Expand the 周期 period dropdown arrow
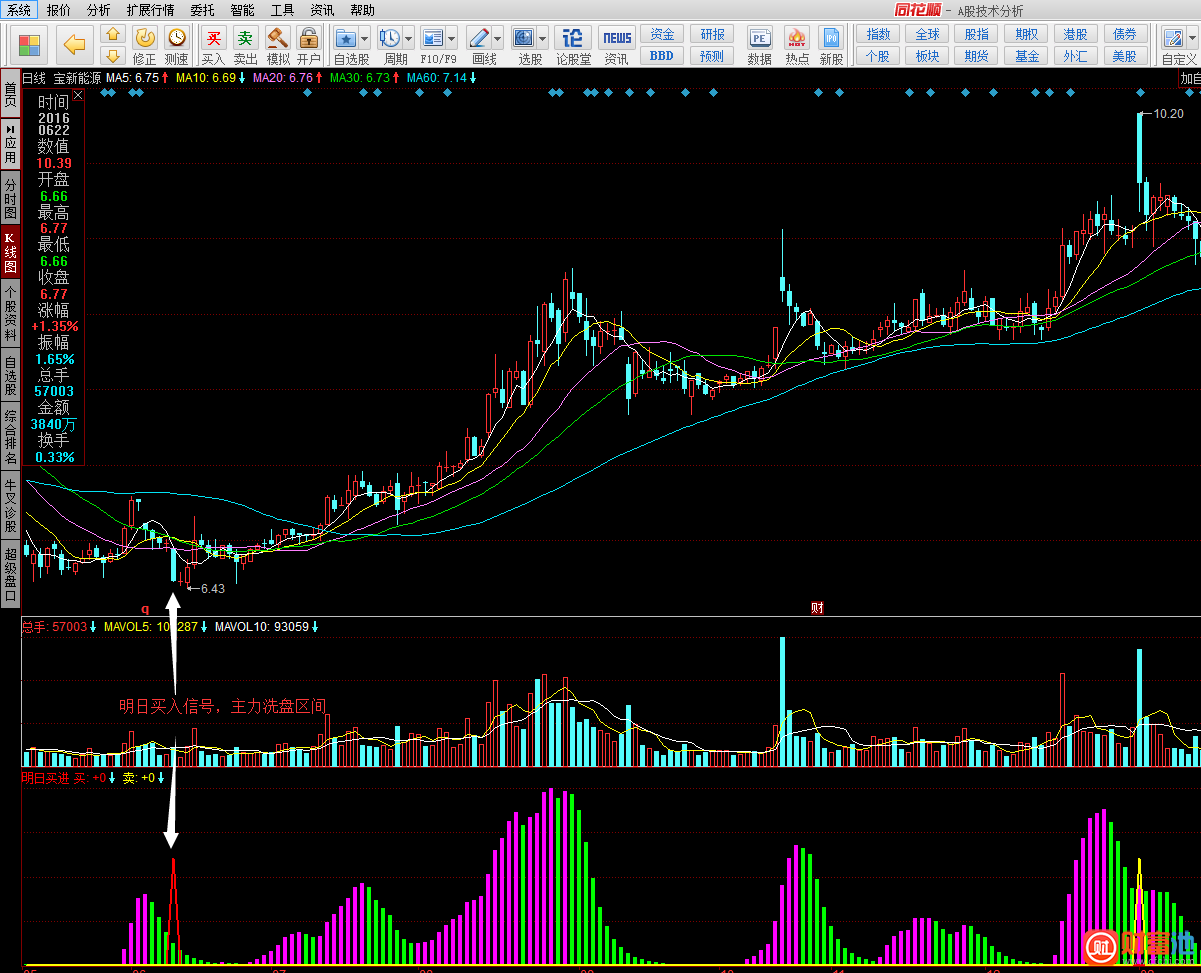1201x973 pixels. [x=409, y=39]
